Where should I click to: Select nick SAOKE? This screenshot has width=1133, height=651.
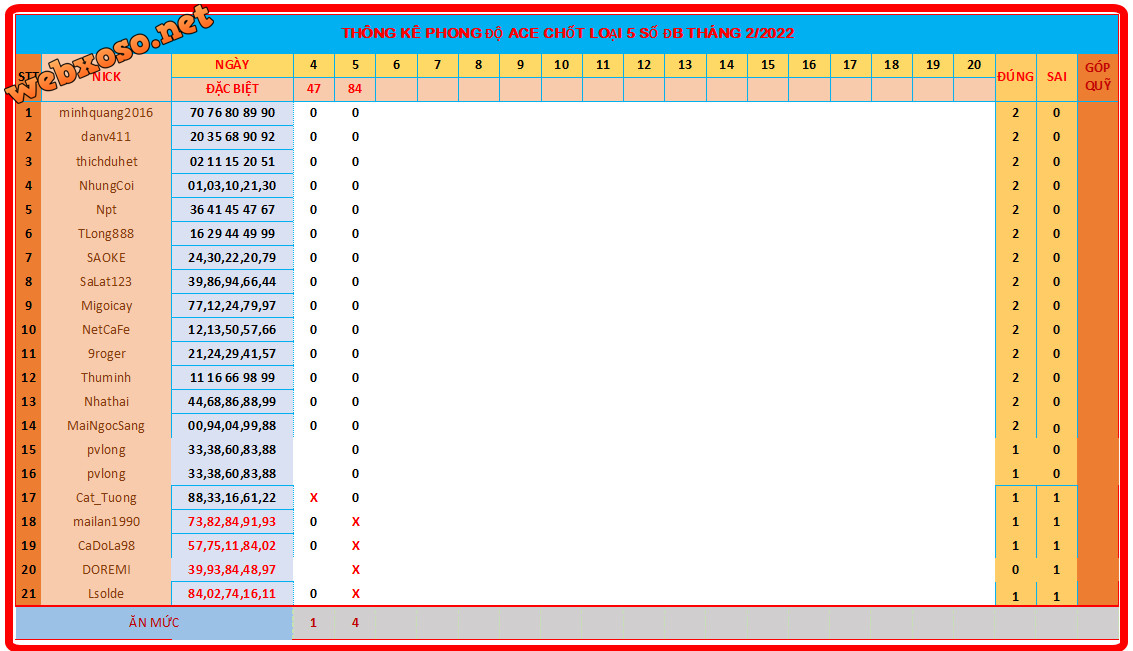(x=106, y=257)
